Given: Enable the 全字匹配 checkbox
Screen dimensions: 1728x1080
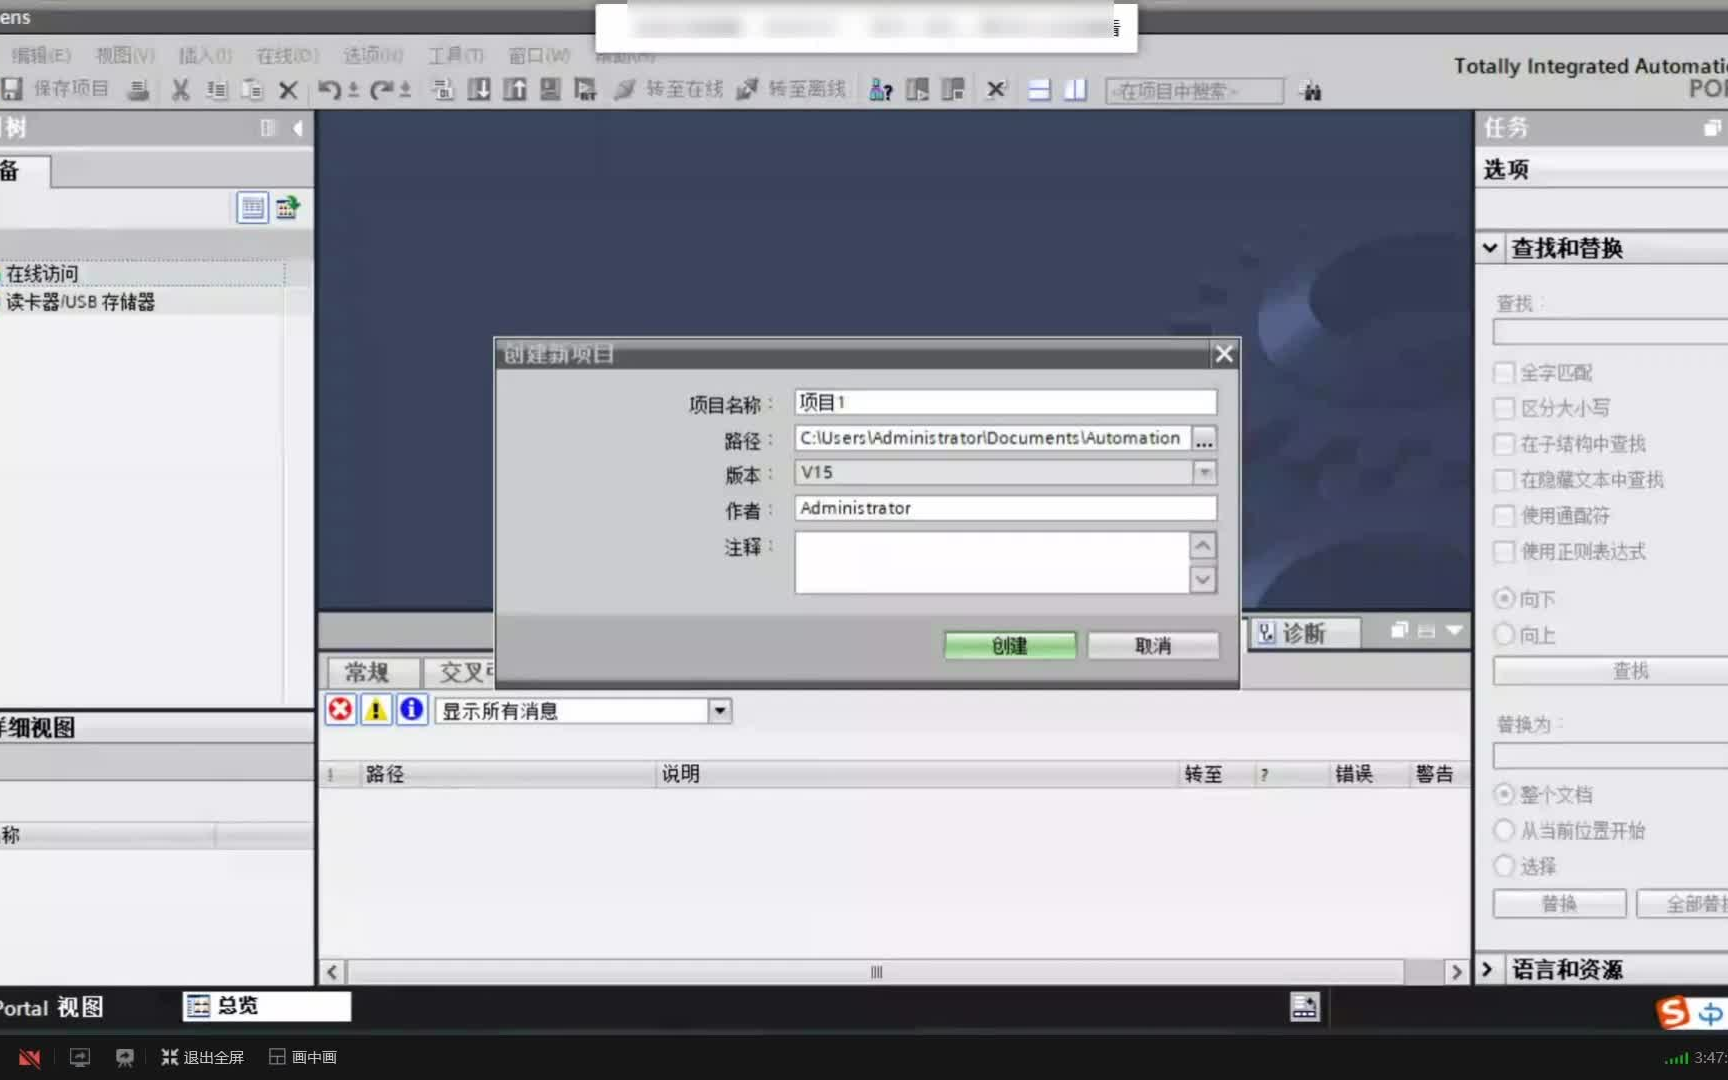Looking at the screenshot, I should pyautogui.click(x=1503, y=373).
